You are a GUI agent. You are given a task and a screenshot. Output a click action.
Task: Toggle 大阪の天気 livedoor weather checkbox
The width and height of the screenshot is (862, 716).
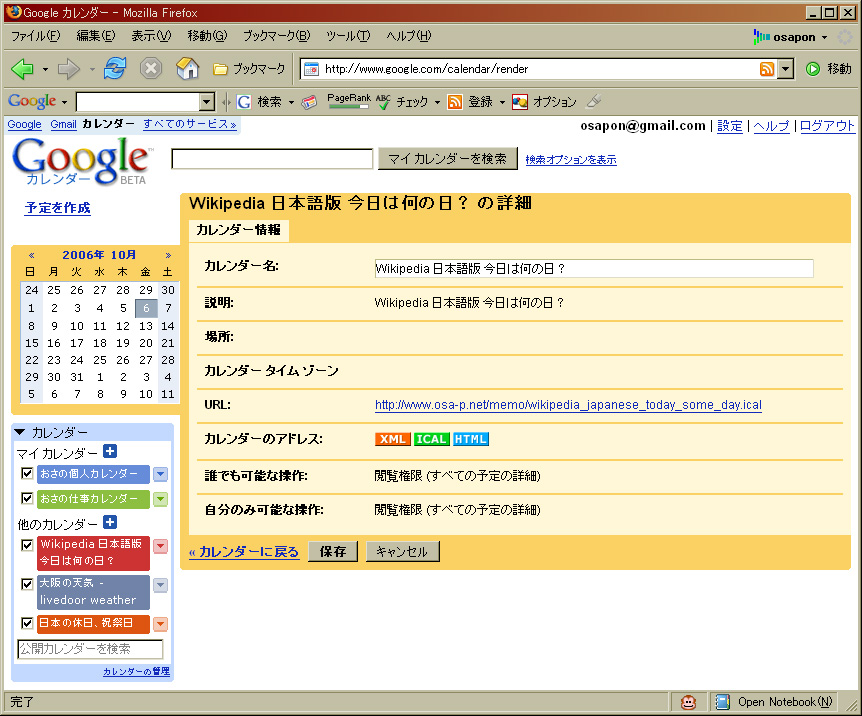(x=27, y=584)
